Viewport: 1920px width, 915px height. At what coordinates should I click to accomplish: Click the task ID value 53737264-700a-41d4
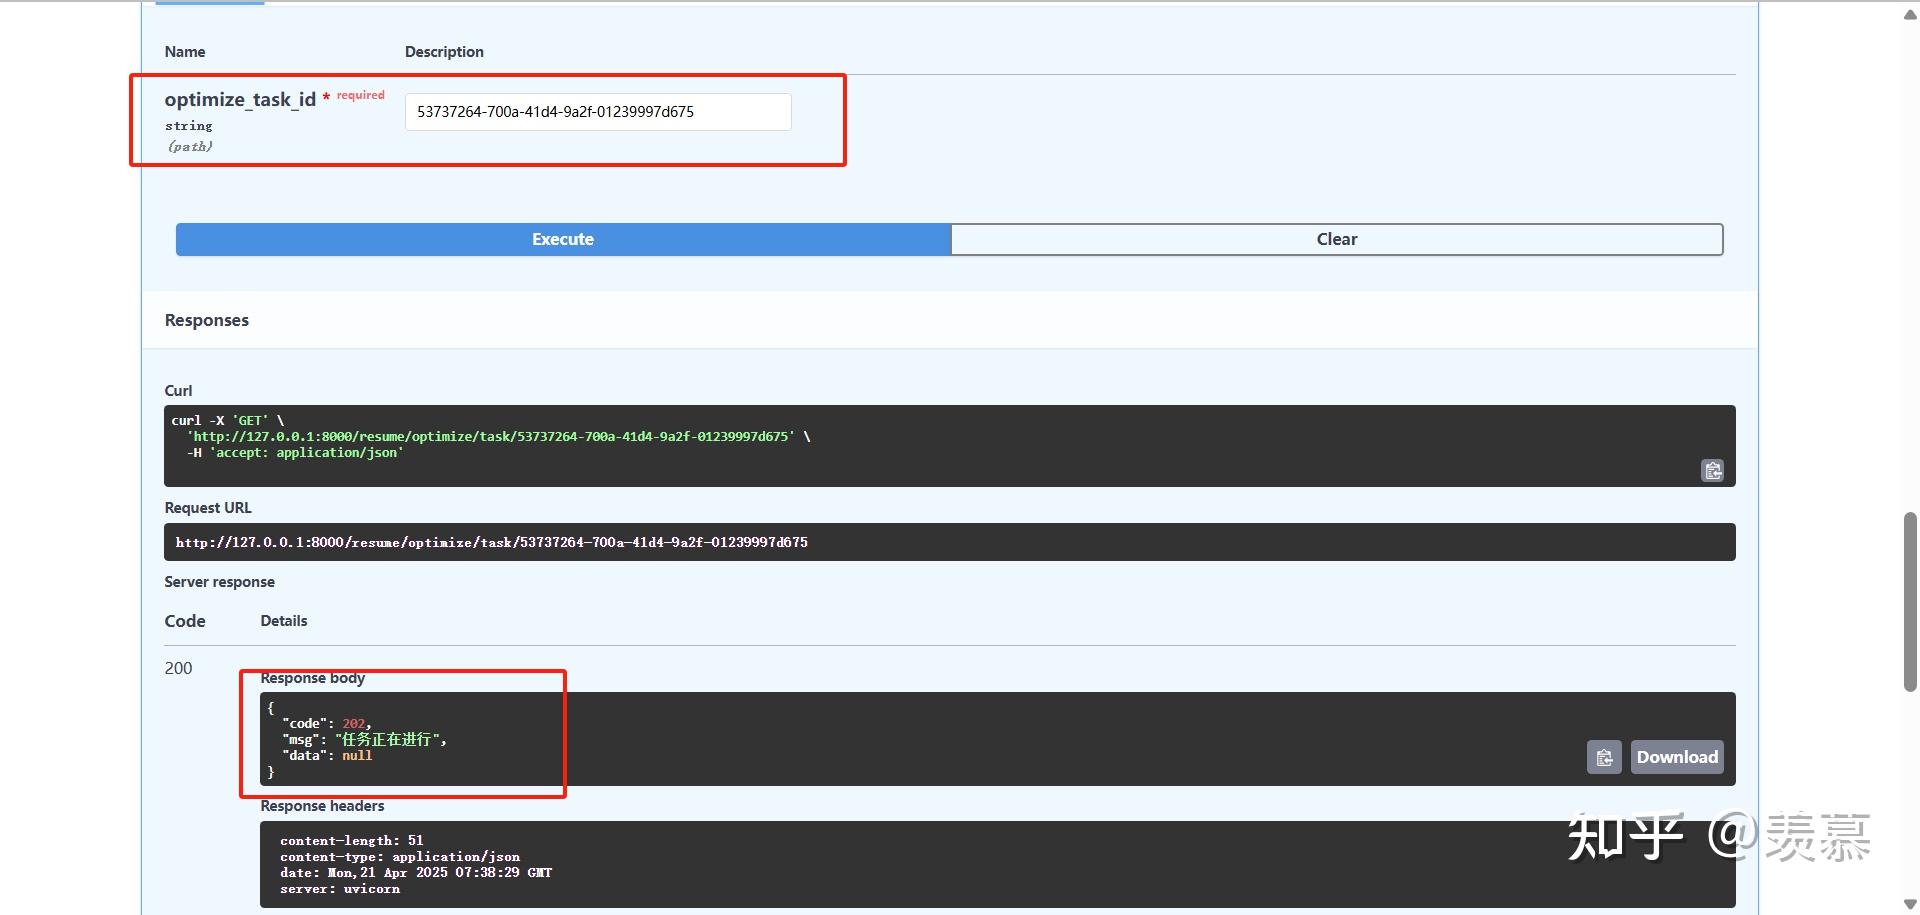tap(555, 111)
